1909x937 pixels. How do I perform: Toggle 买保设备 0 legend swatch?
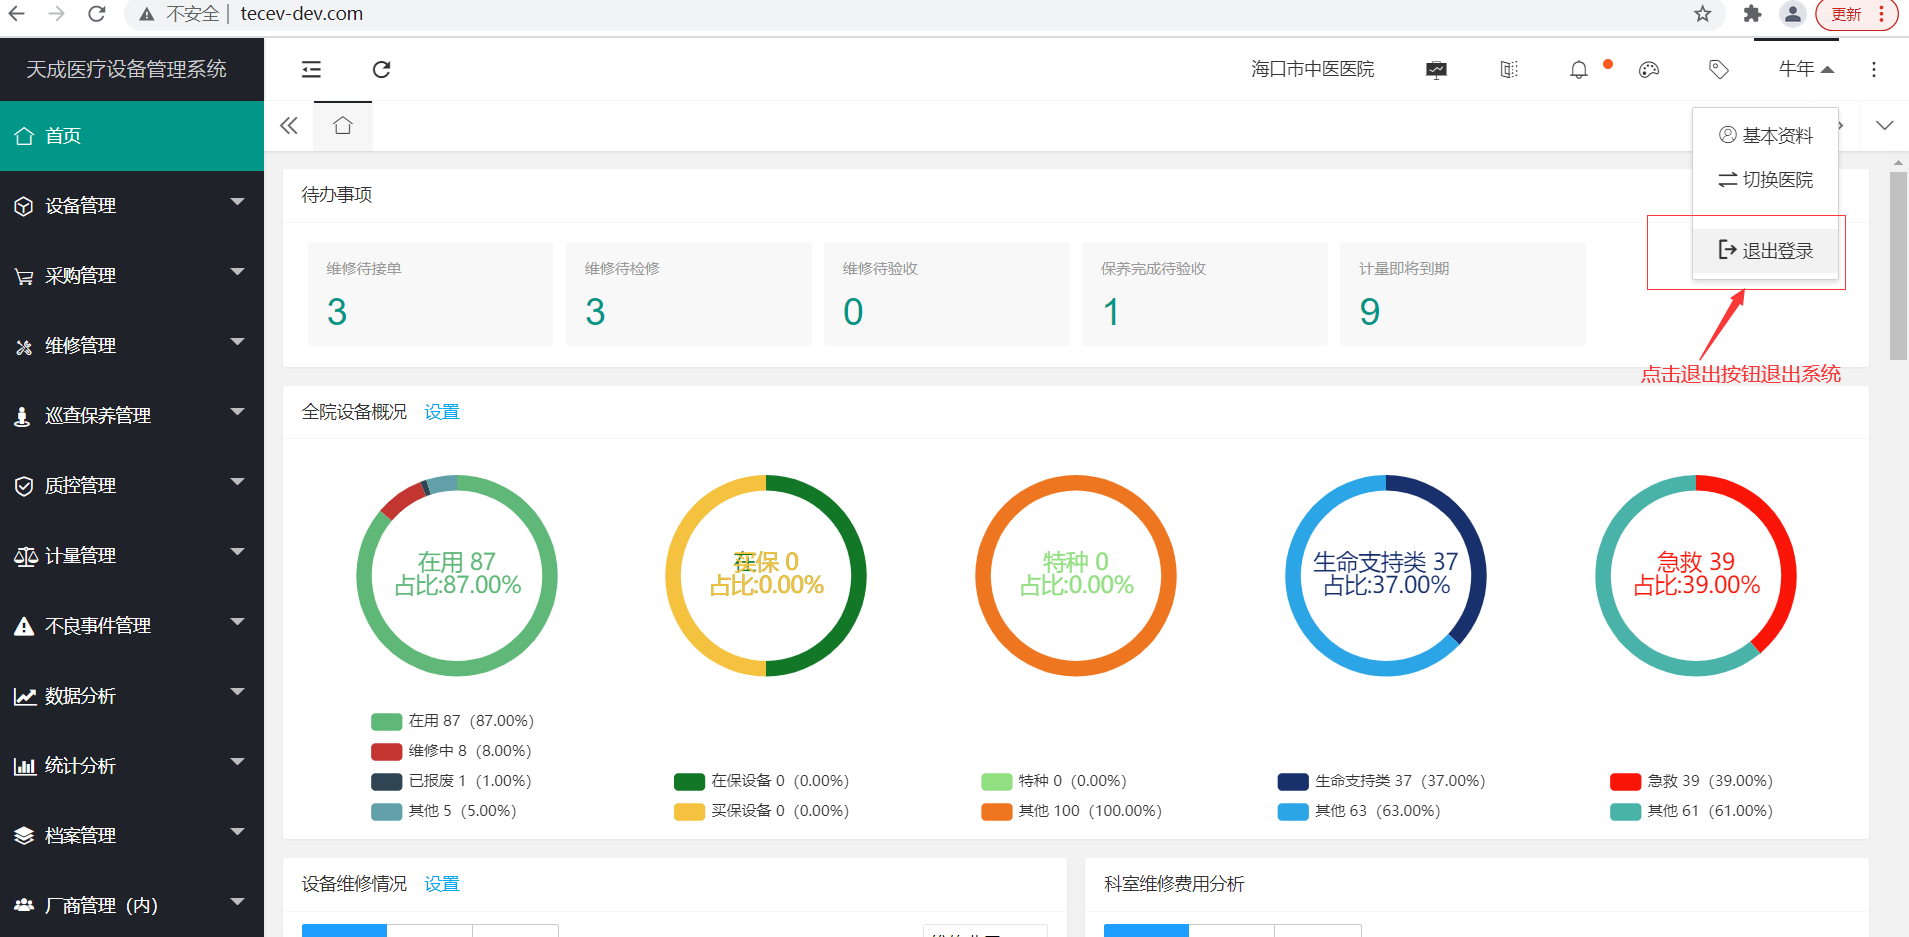689,811
